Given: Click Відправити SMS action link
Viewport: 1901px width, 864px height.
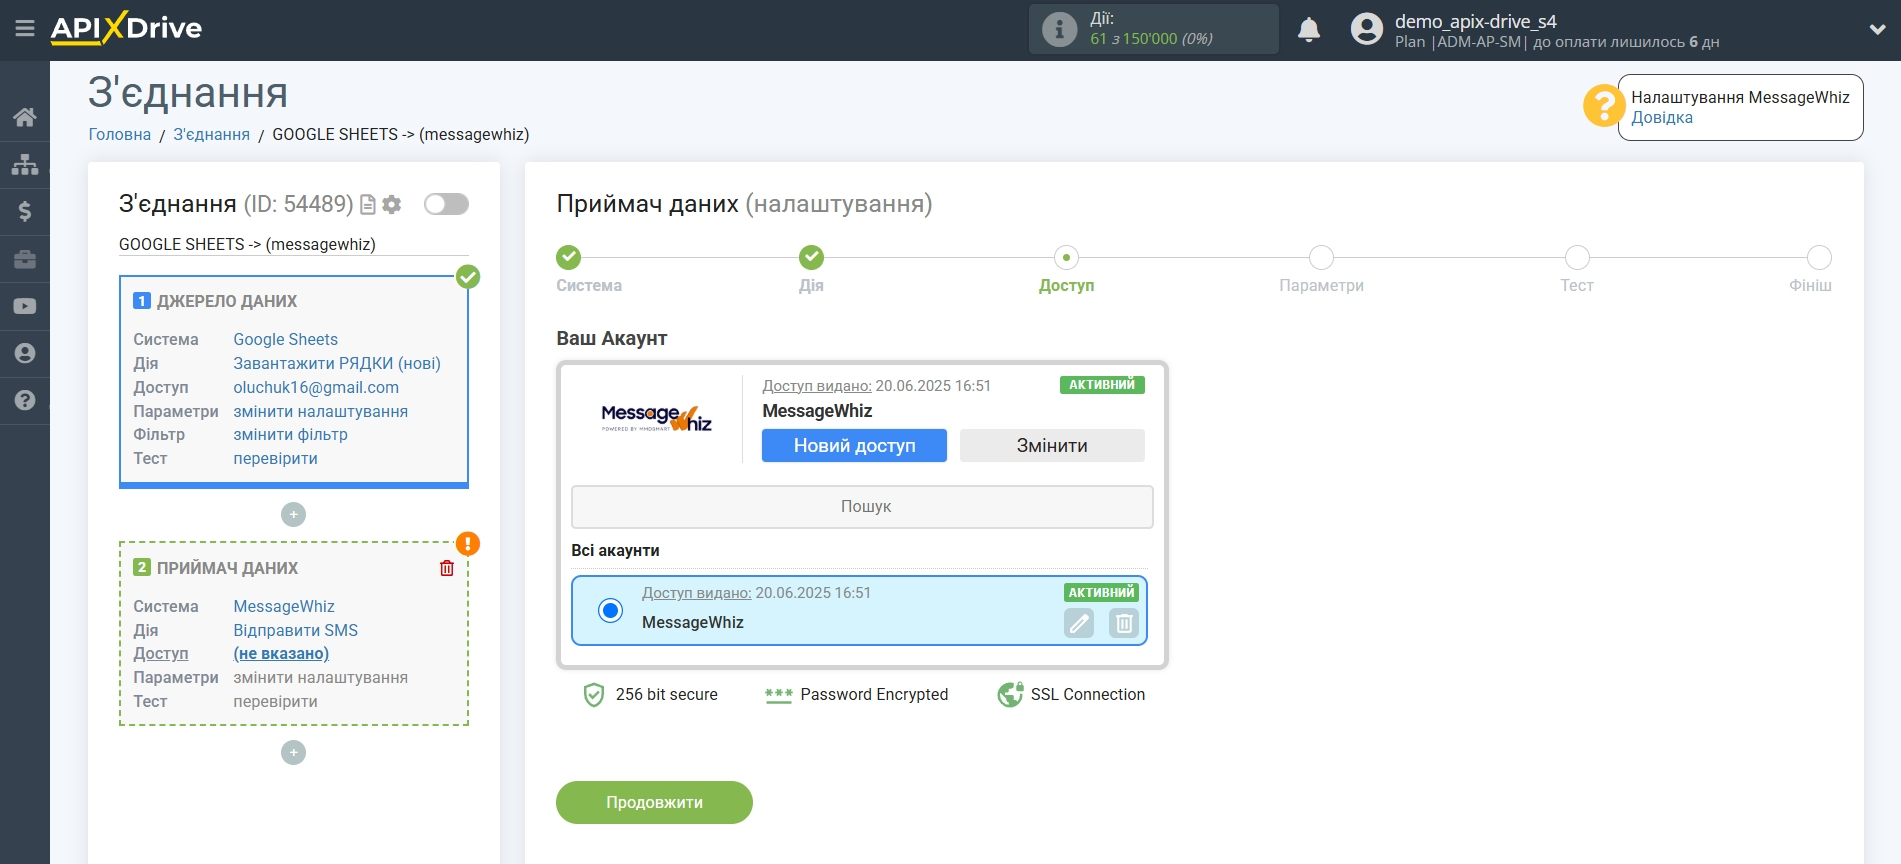Looking at the screenshot, I should coord(295,631).
